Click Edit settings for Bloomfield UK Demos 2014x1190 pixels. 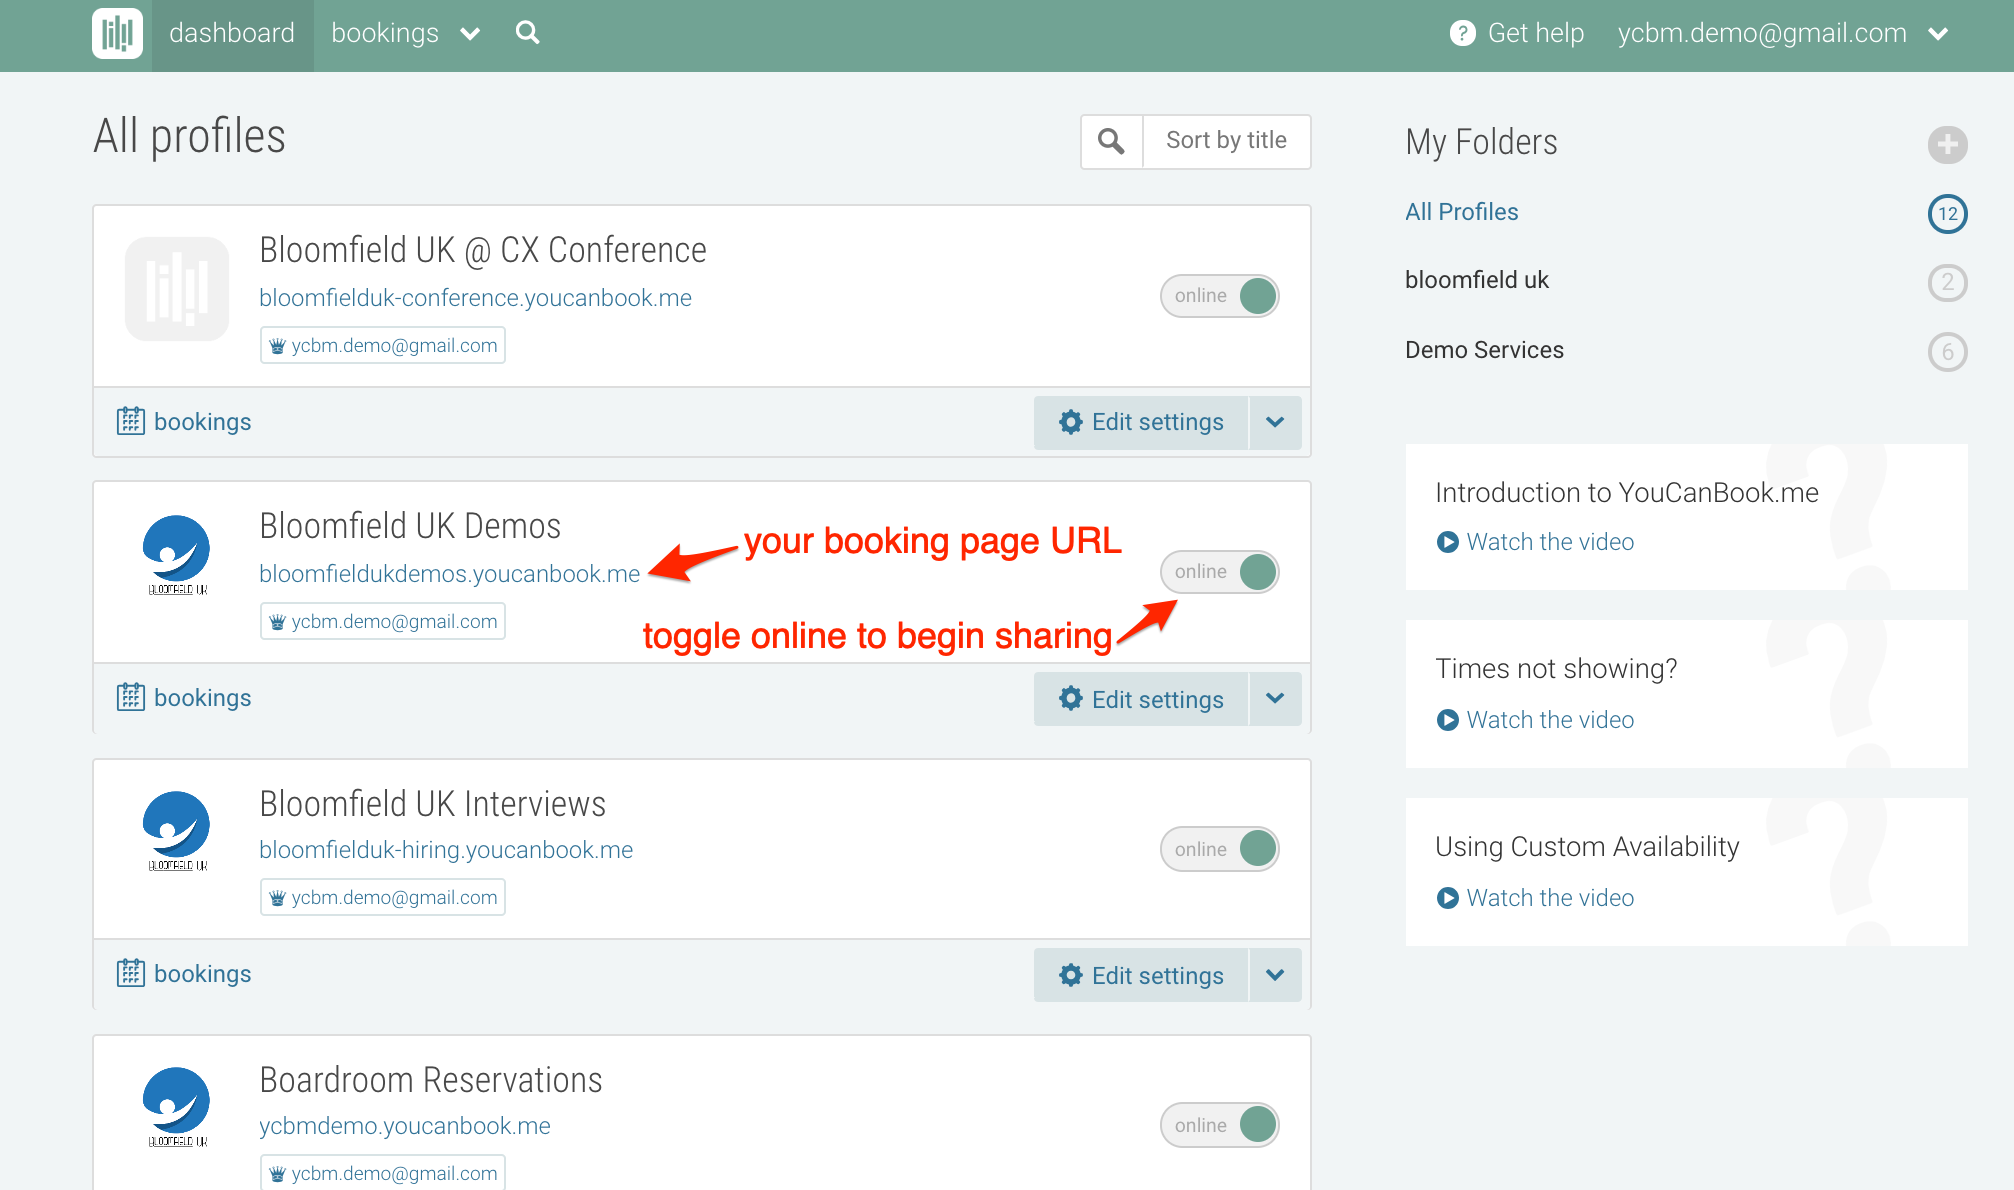pos(1141,698)
